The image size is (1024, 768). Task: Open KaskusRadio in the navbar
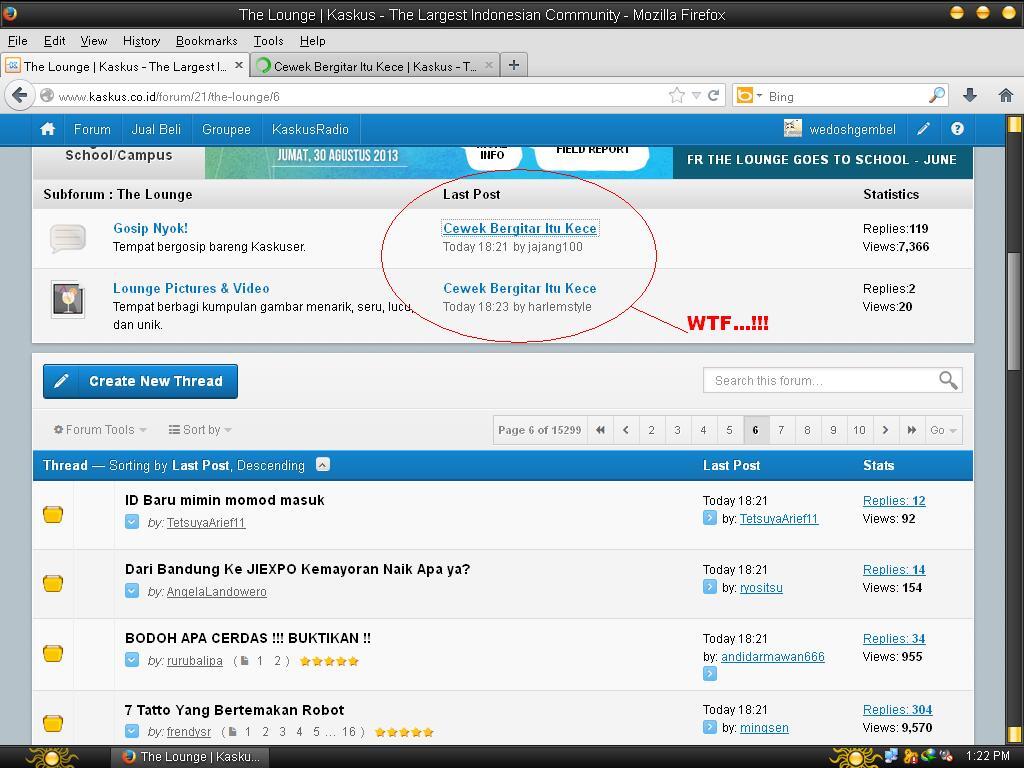point(310,129)
